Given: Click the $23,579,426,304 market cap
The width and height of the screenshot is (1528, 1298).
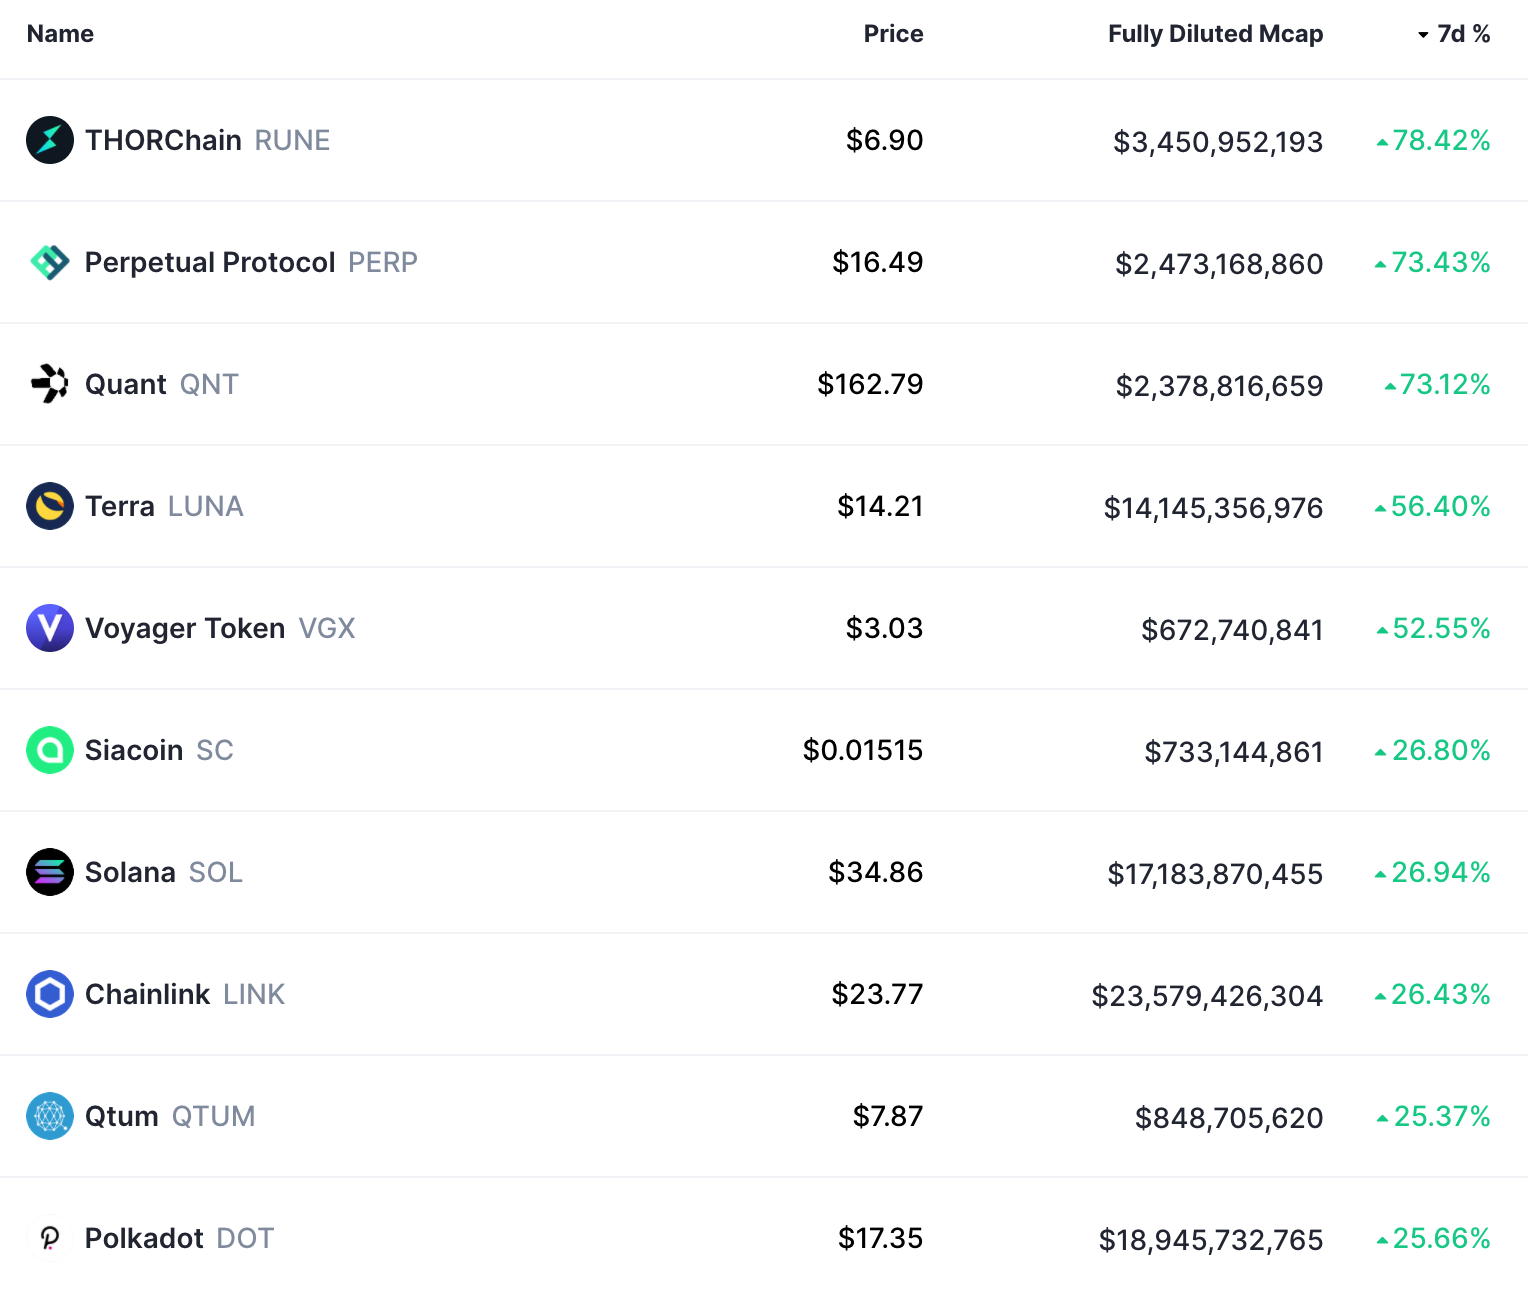Looking at the screenshot, I should pyautogui.click(x=1207, y=996).
